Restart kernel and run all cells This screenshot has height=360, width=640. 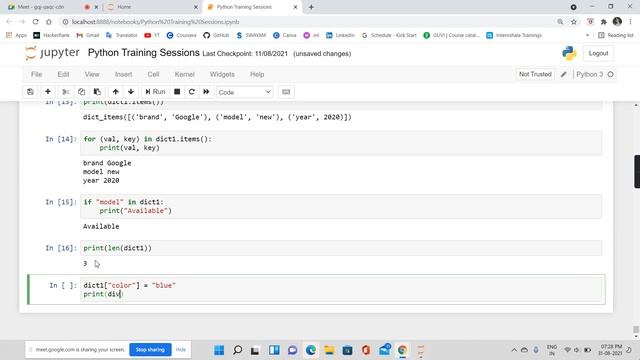[x=206, y=92]
